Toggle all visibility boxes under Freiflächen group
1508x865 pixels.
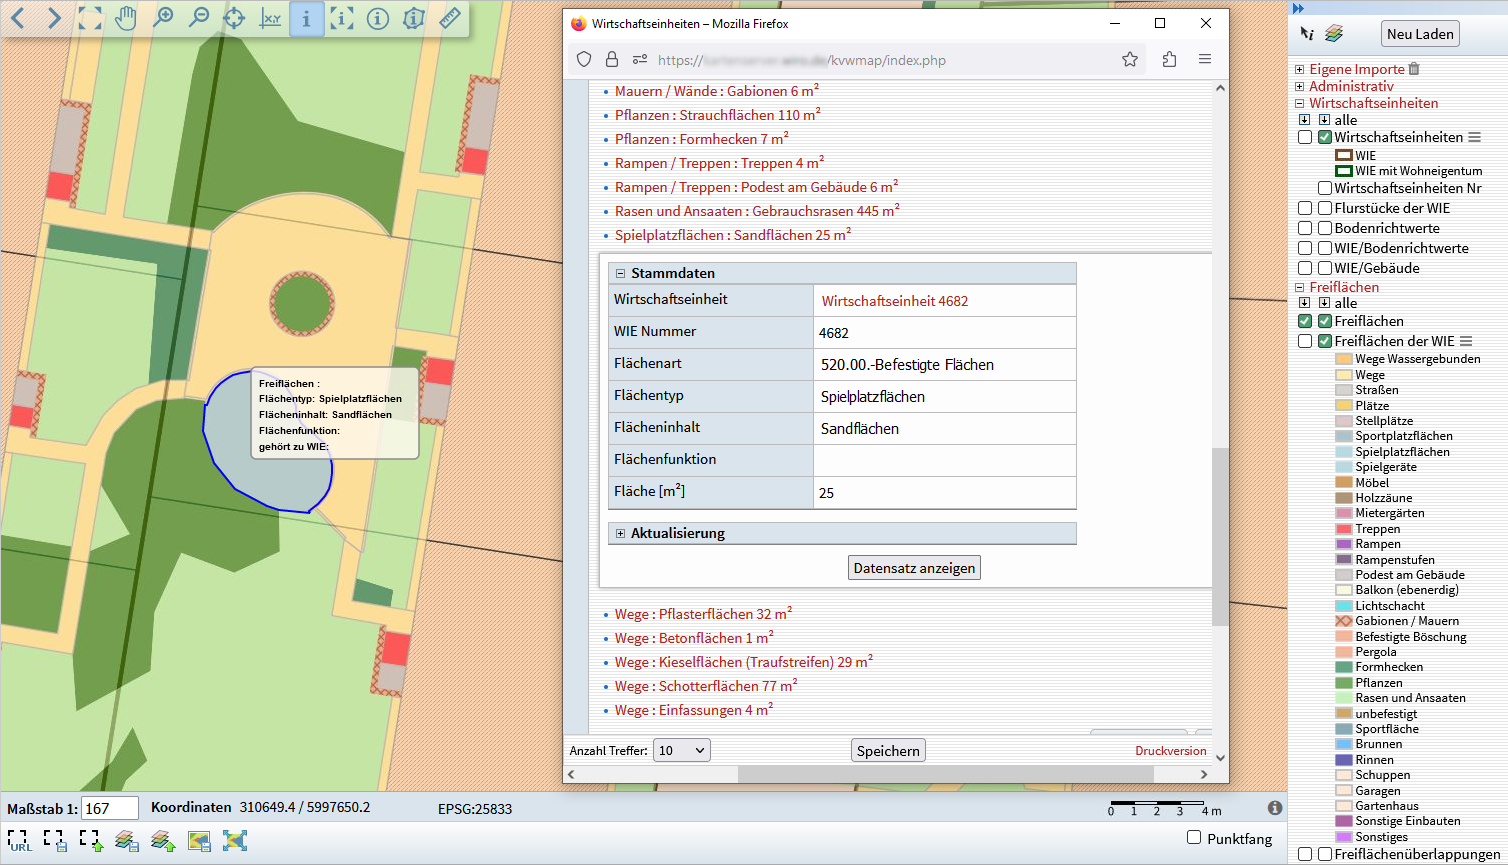coord(1324,303)
